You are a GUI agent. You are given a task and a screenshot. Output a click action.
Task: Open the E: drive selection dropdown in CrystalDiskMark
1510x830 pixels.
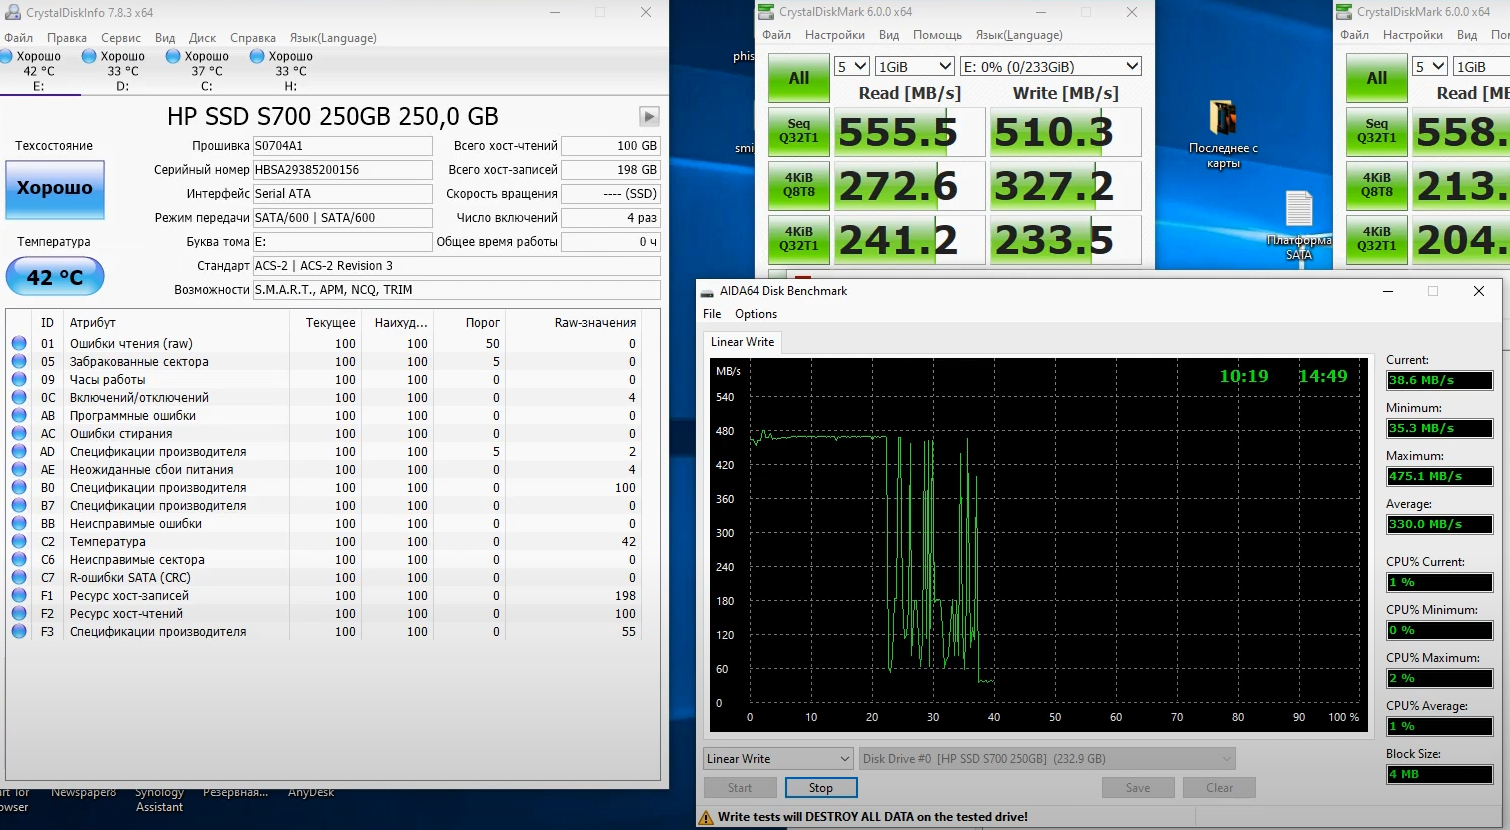tap(1050, 66)
